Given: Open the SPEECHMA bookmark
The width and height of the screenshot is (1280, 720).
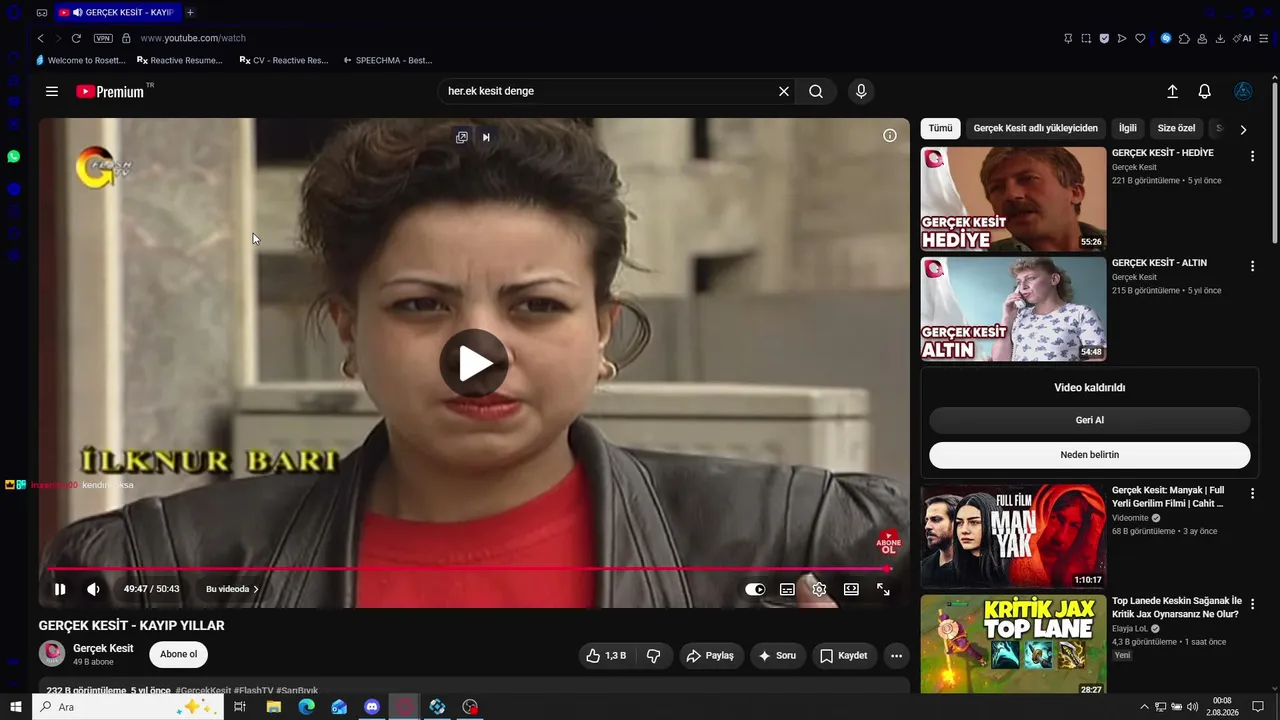Looking at the screenshot, I should [387, 60].
